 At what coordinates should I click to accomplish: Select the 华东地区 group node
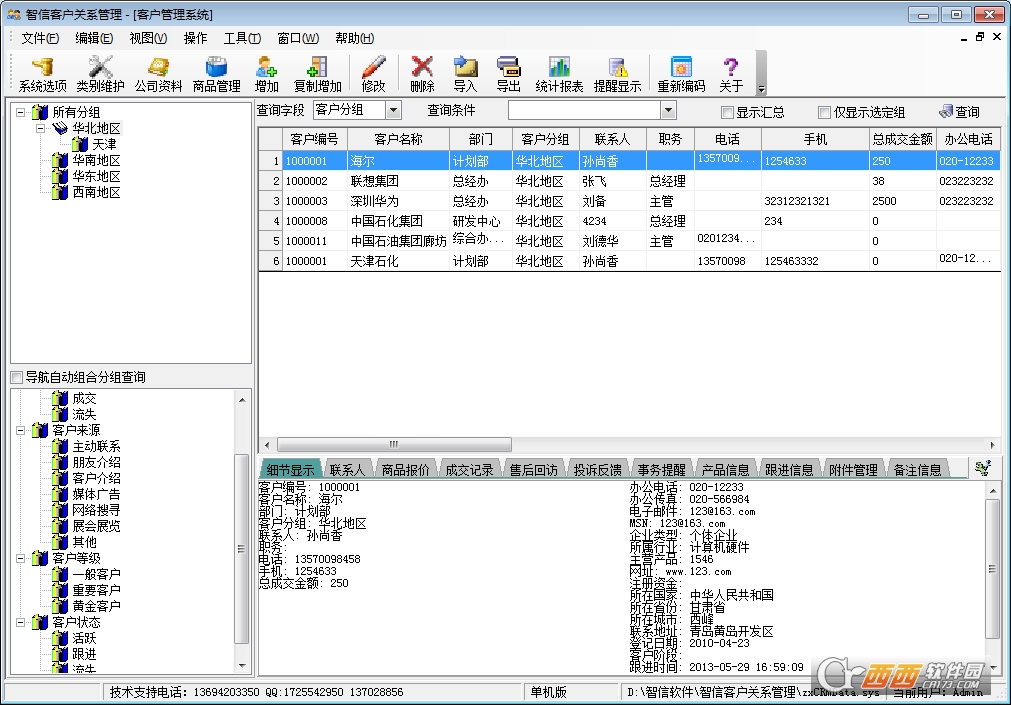click(x=96, y=176)
